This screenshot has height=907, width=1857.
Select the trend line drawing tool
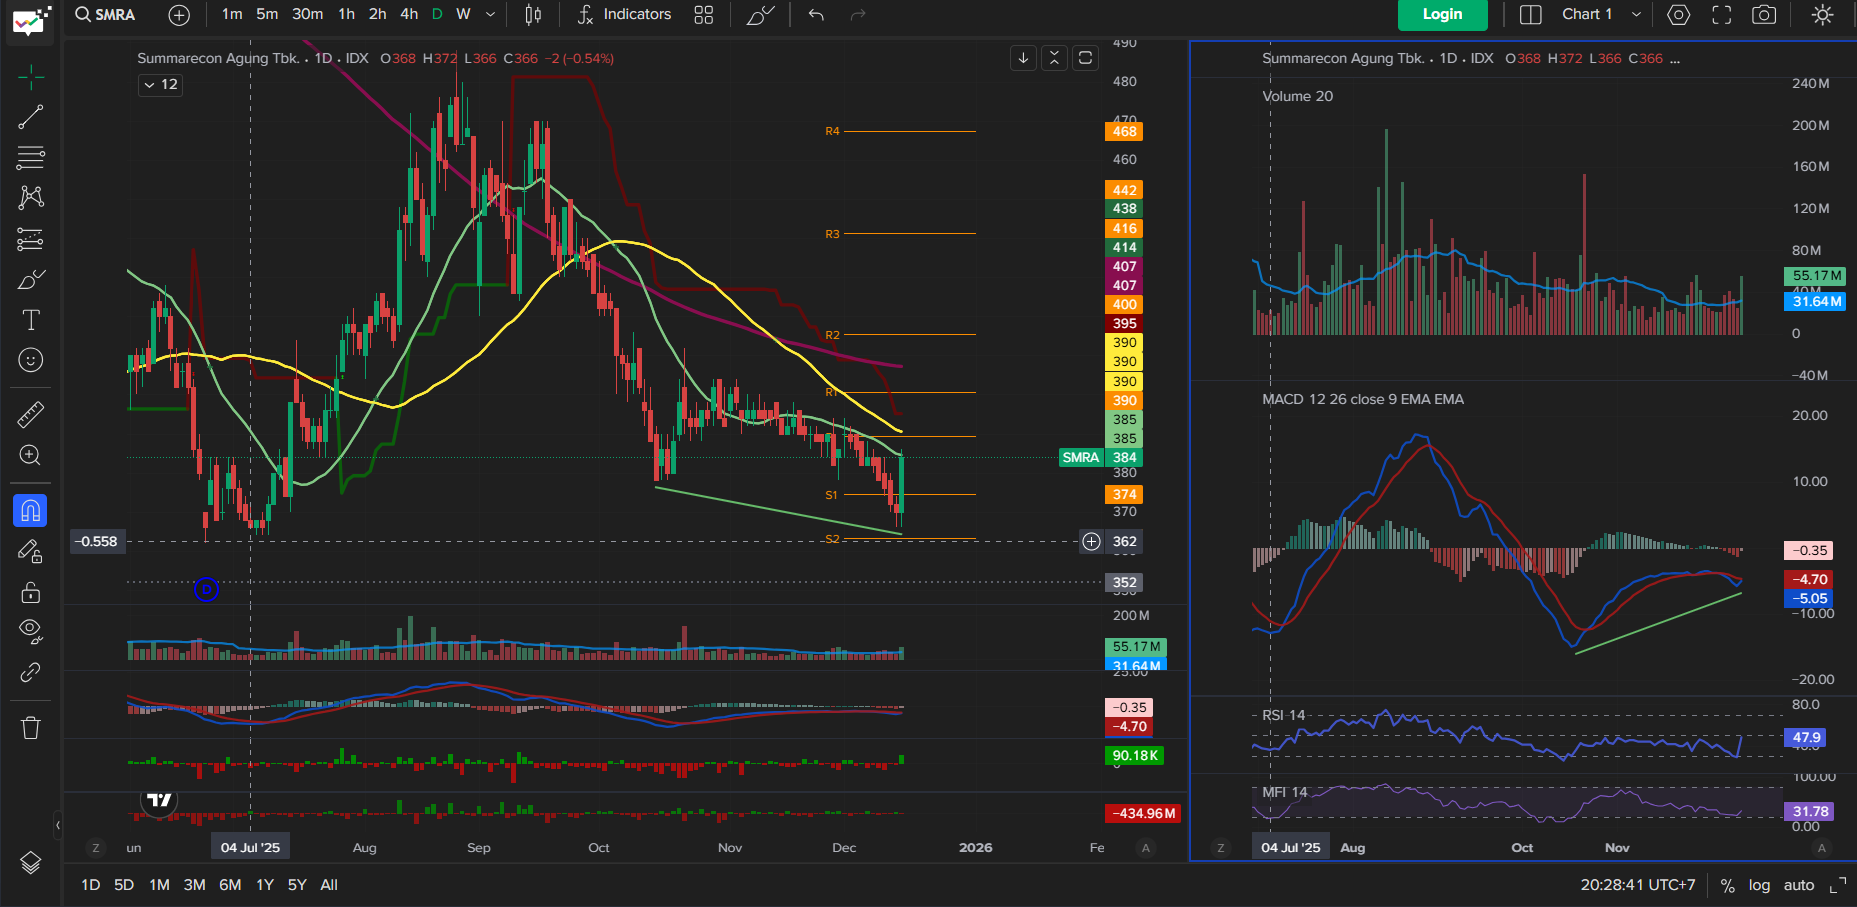[x=31, y=117]
